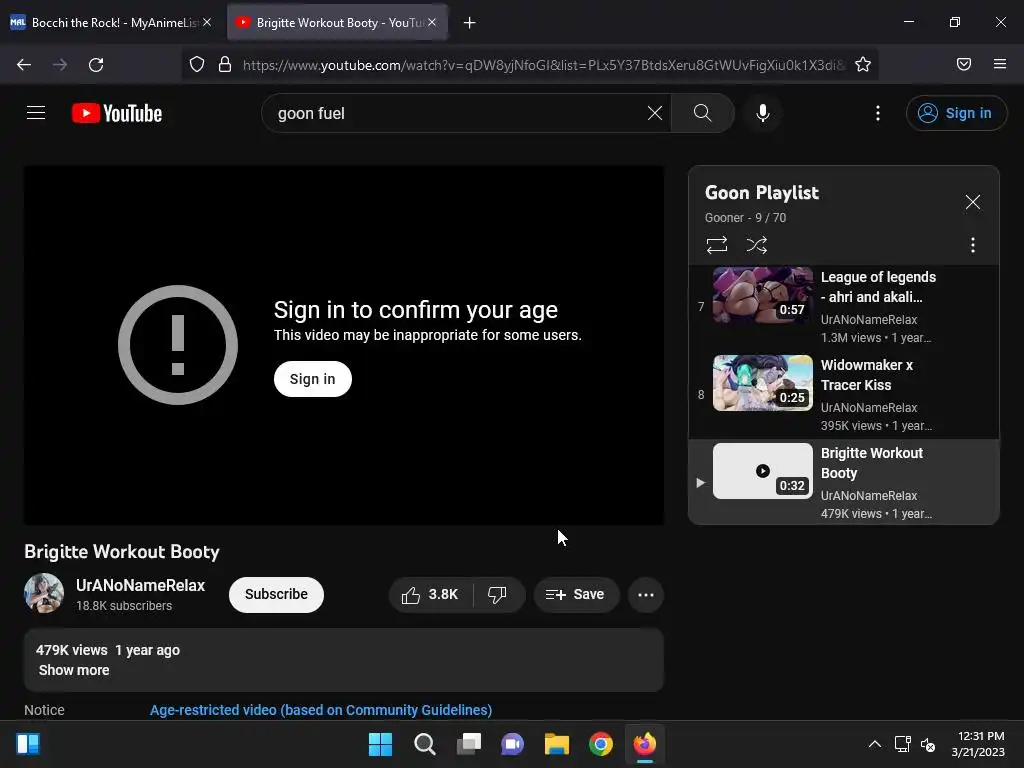Open Task View on taskbar
Viewport: 1024px width, 768px height.
[x=469, y=744]
